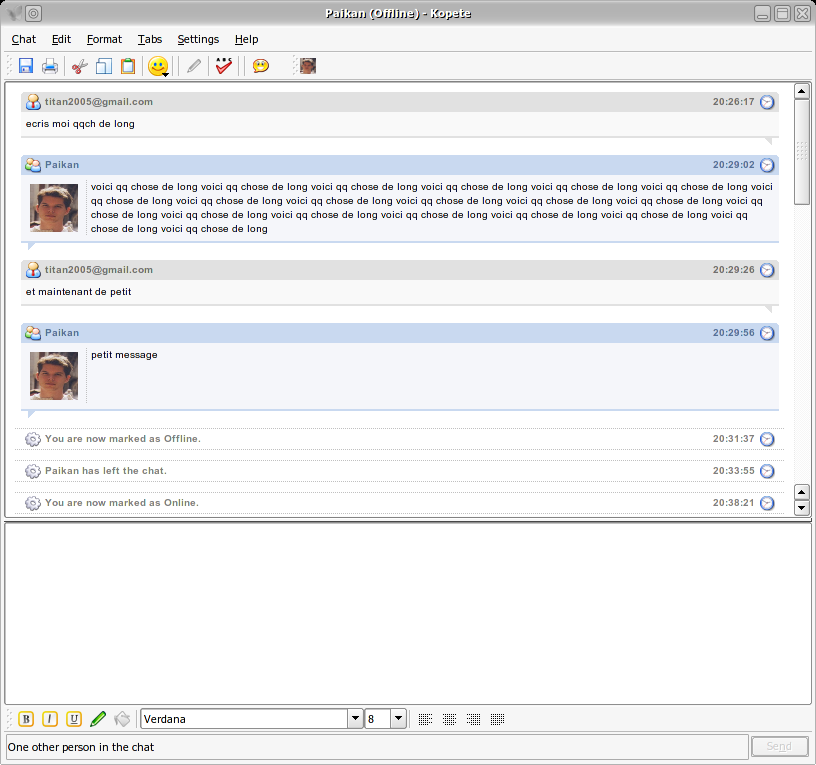Click the speech bubble smiley icon

261,66
